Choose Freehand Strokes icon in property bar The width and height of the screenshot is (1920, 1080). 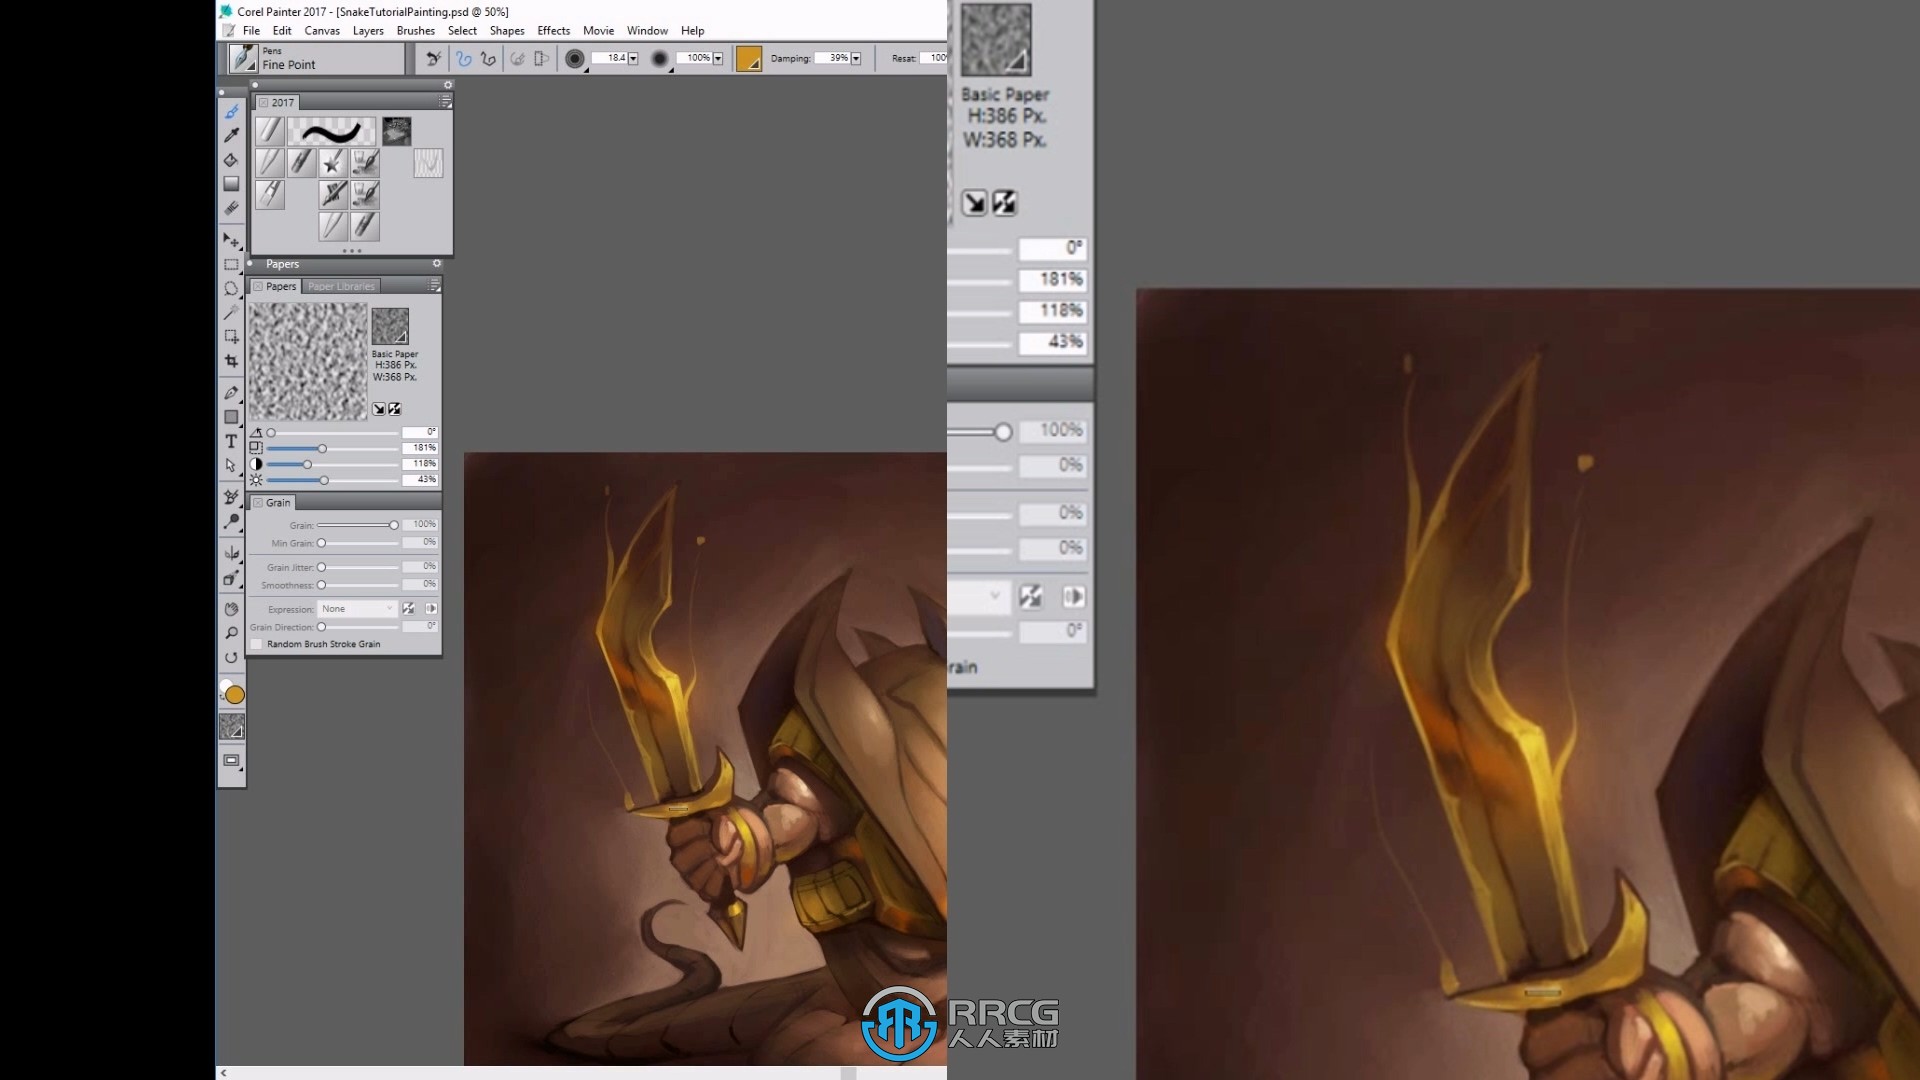point(464,59)
